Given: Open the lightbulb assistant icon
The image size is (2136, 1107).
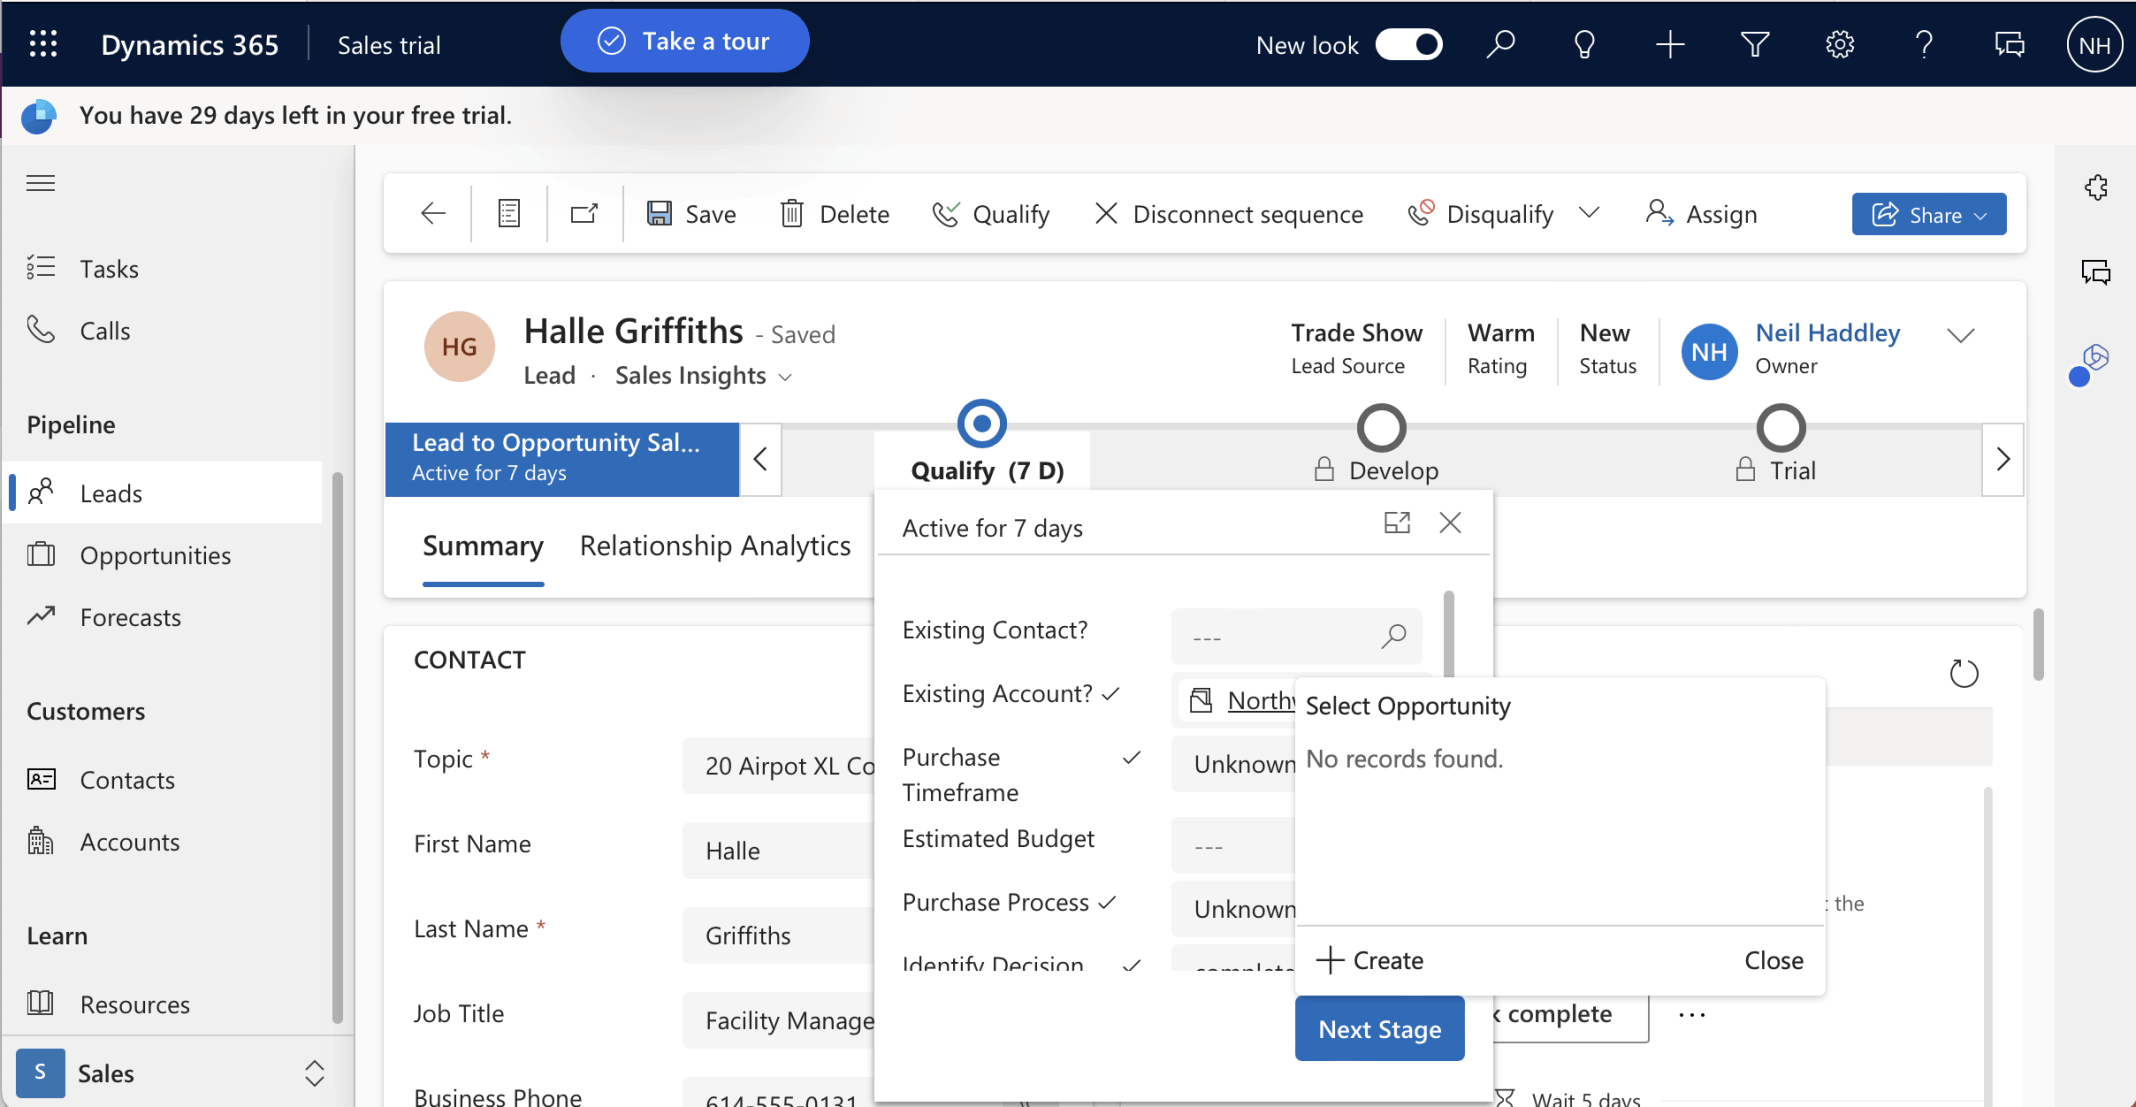Looking at the screenshot, I should coord(1584,44).
